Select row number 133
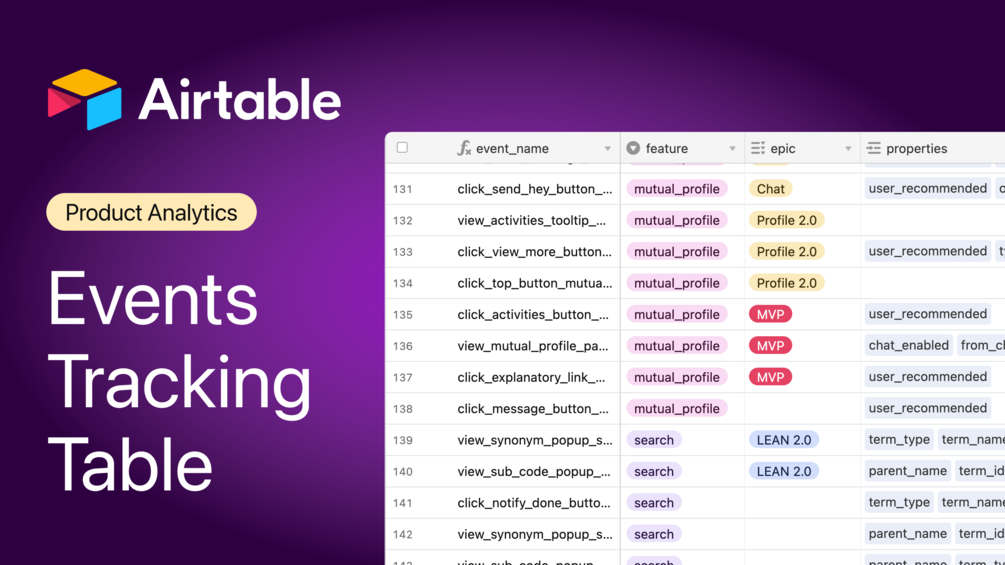The image size is (1005, 565). (x=403, y=252)
